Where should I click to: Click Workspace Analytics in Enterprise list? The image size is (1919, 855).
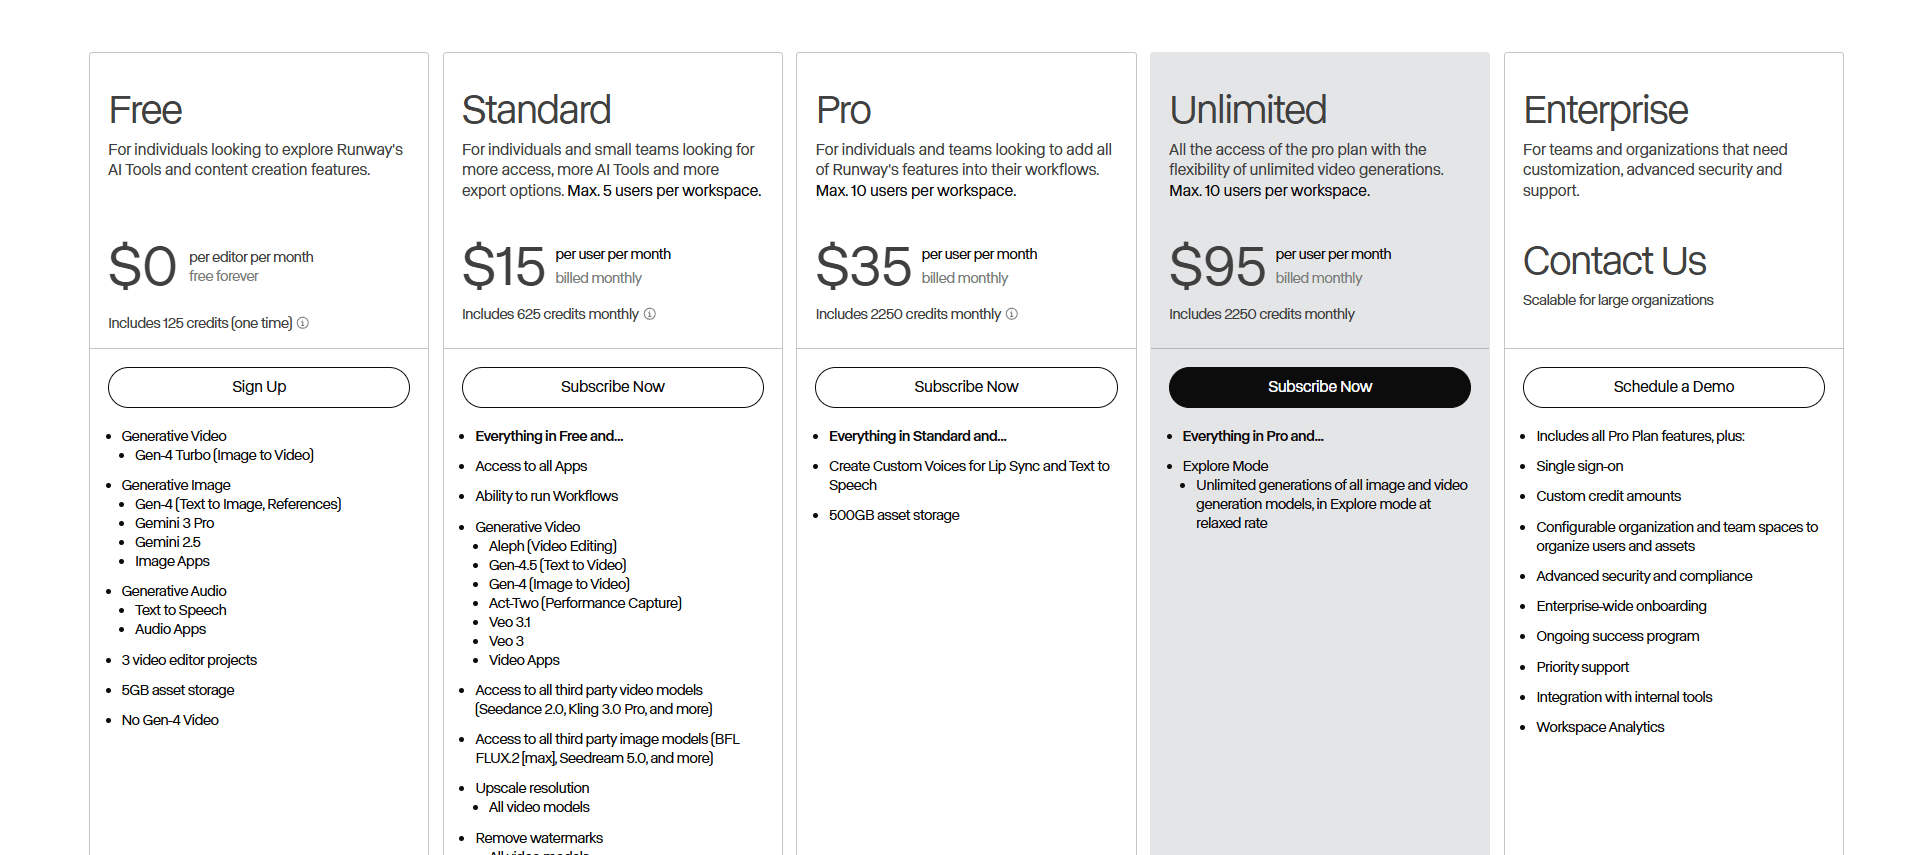(x=1600, y=727)
